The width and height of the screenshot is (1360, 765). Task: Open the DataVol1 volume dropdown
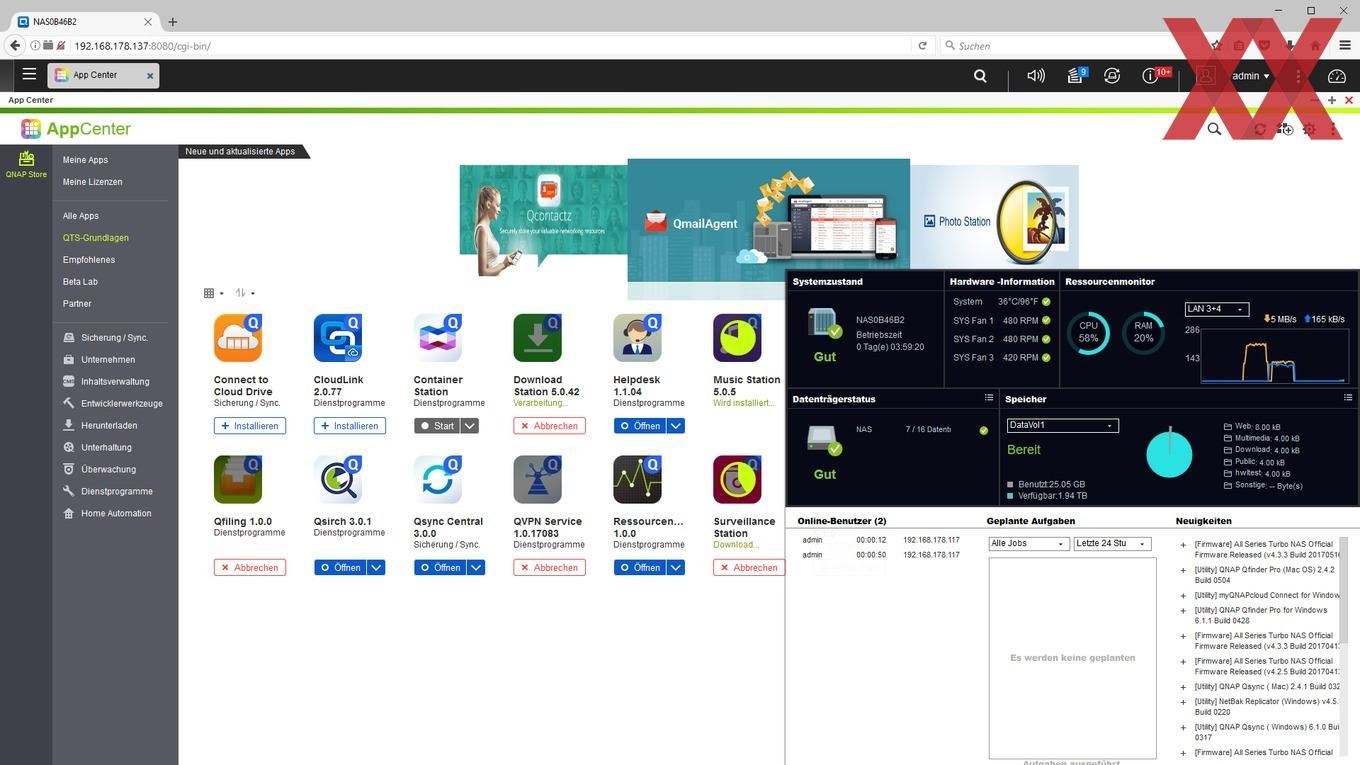coord(1062,425)
